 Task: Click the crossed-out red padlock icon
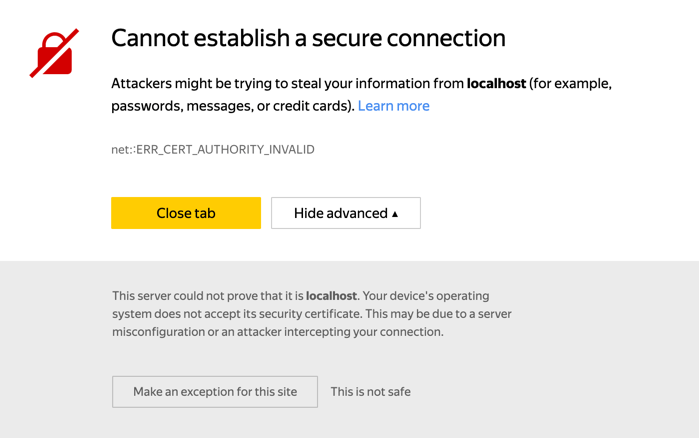pos(54,53)
